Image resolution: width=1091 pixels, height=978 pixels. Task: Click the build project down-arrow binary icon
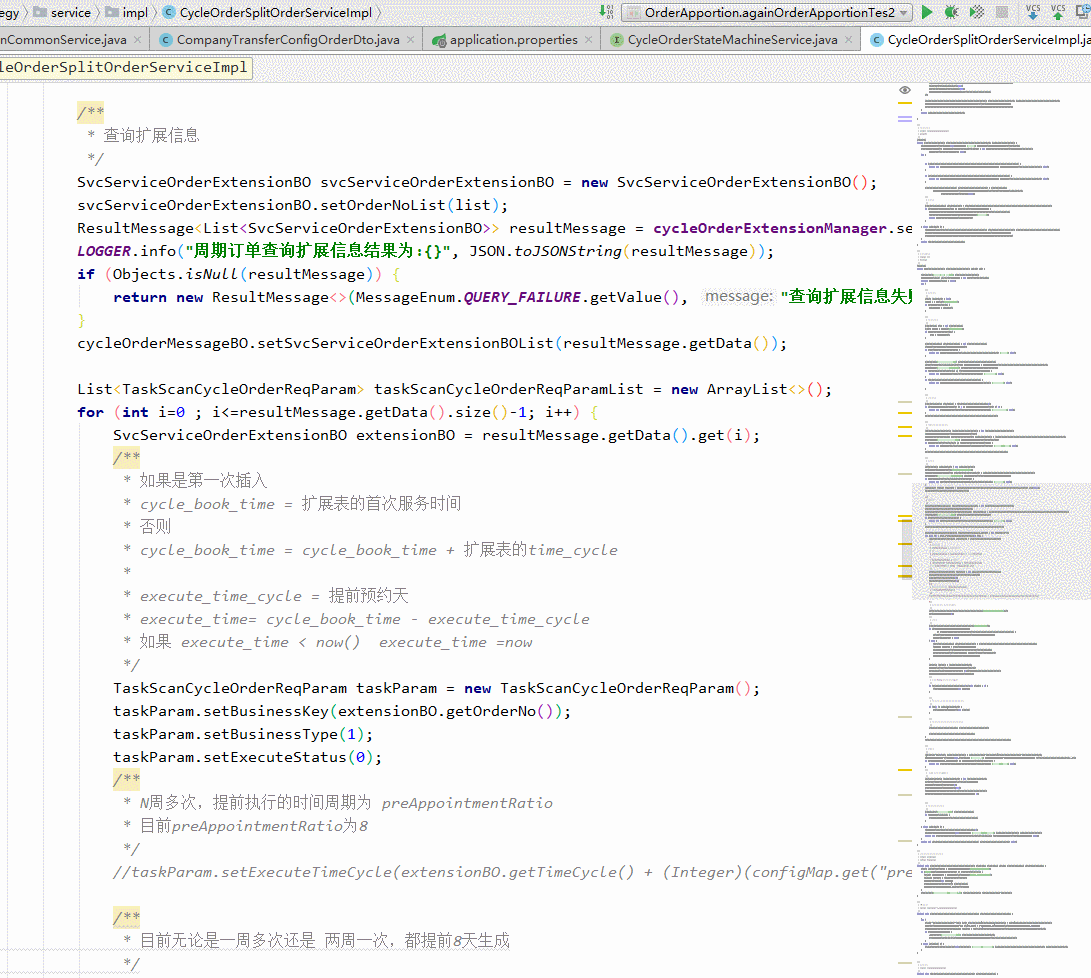coord(606,11)
